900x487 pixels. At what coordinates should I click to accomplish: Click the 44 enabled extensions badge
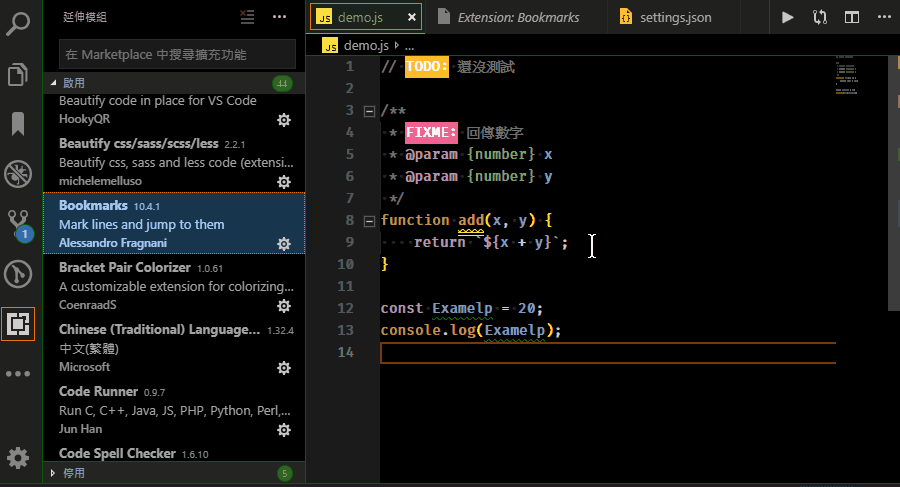coord(282,84)
